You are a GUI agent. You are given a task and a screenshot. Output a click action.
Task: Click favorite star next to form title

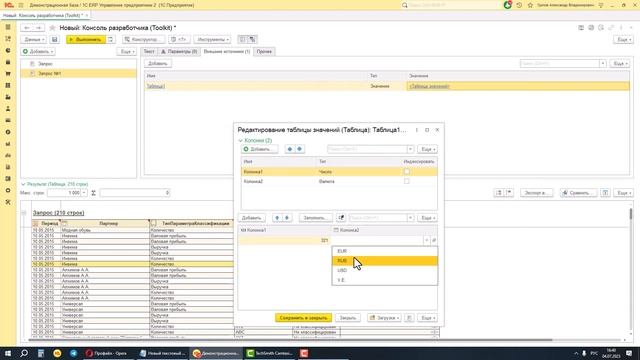[52, 28]
